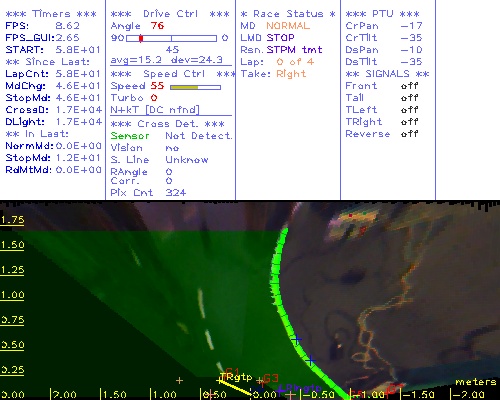This screenshot has width=500, height=400.
Task: Click the lower blue cross on green curve
Action: (x=310, y=360)
